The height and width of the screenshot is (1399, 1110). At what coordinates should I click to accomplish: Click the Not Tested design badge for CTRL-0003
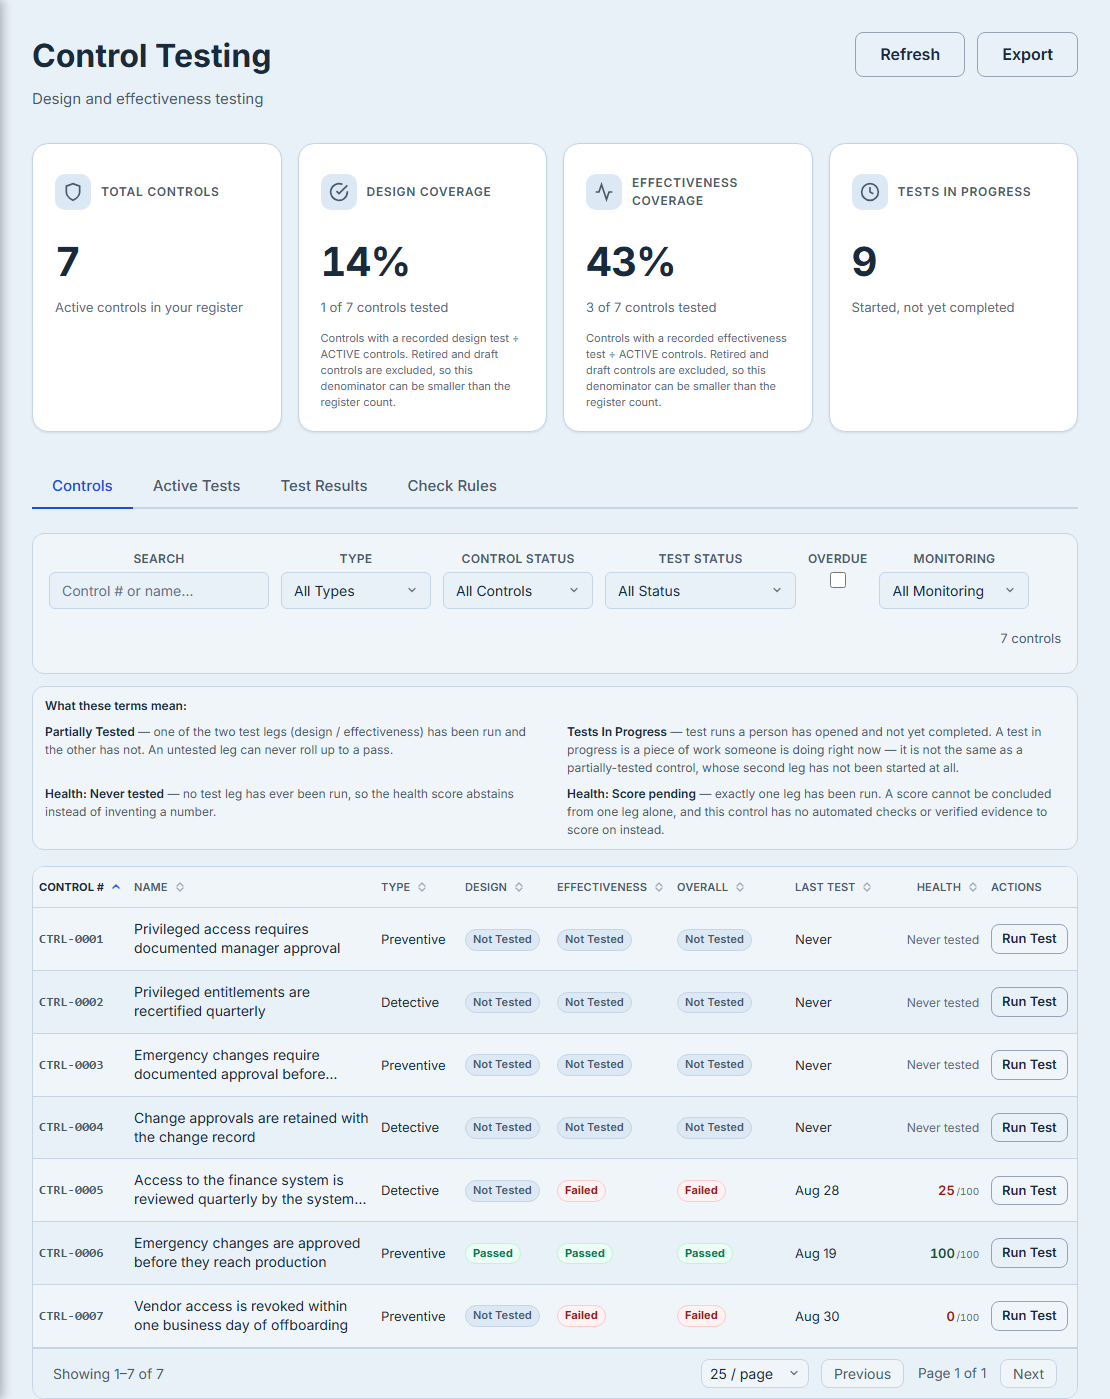502,1065
